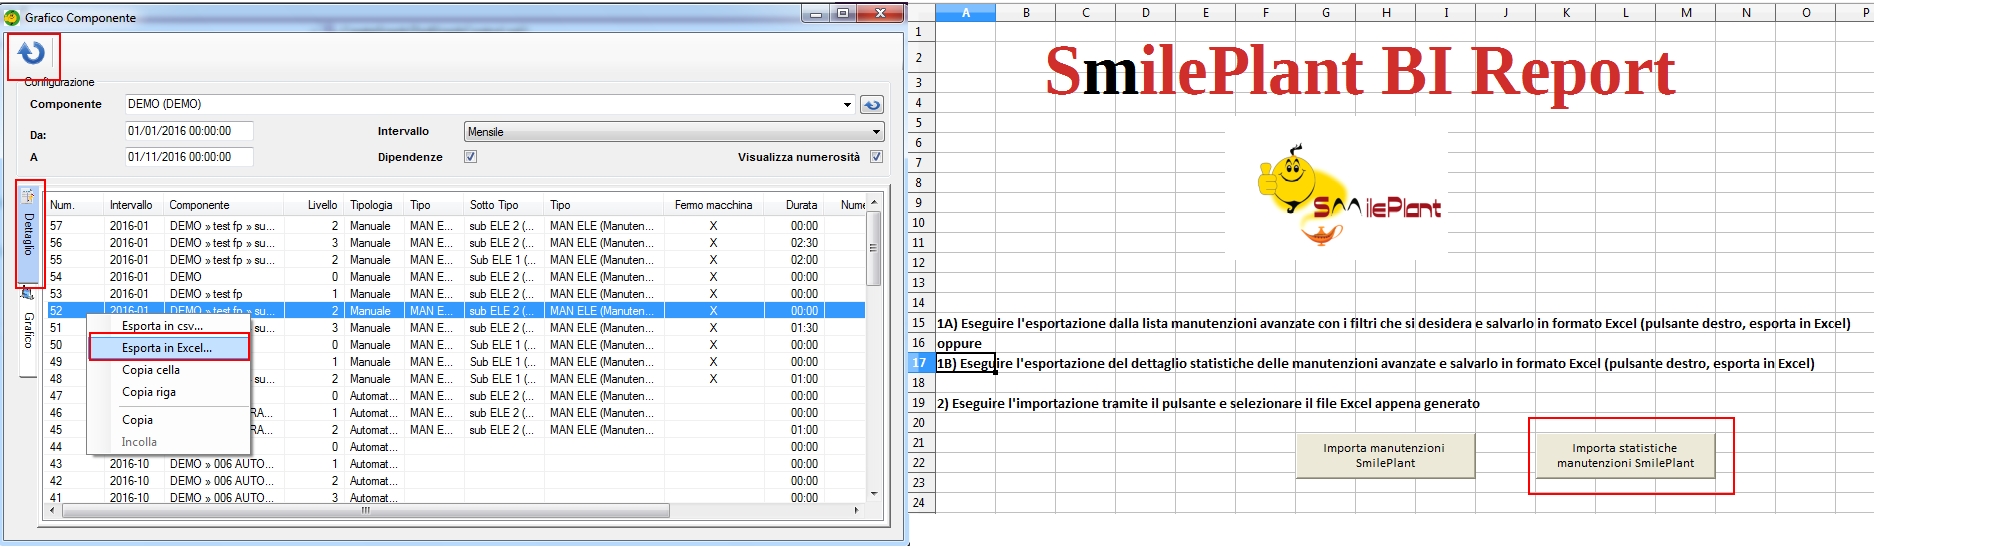Click the blue refresh arrow in the toolbar

(x=32, y=54)
